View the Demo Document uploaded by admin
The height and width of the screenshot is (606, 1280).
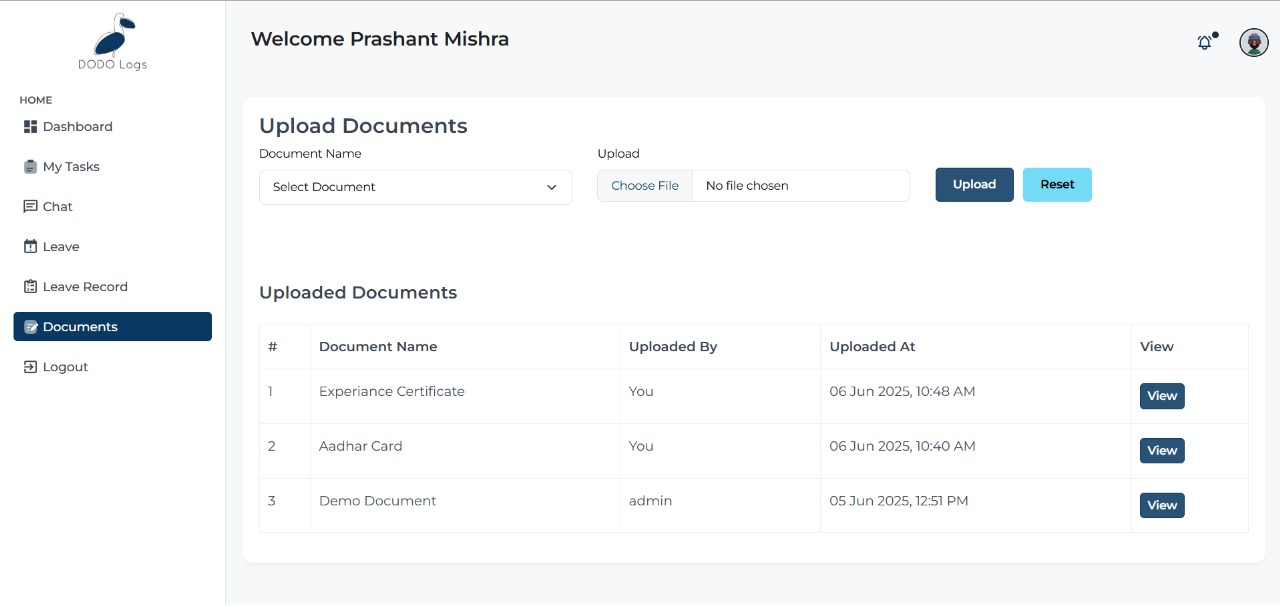(x=1161, y=505)
